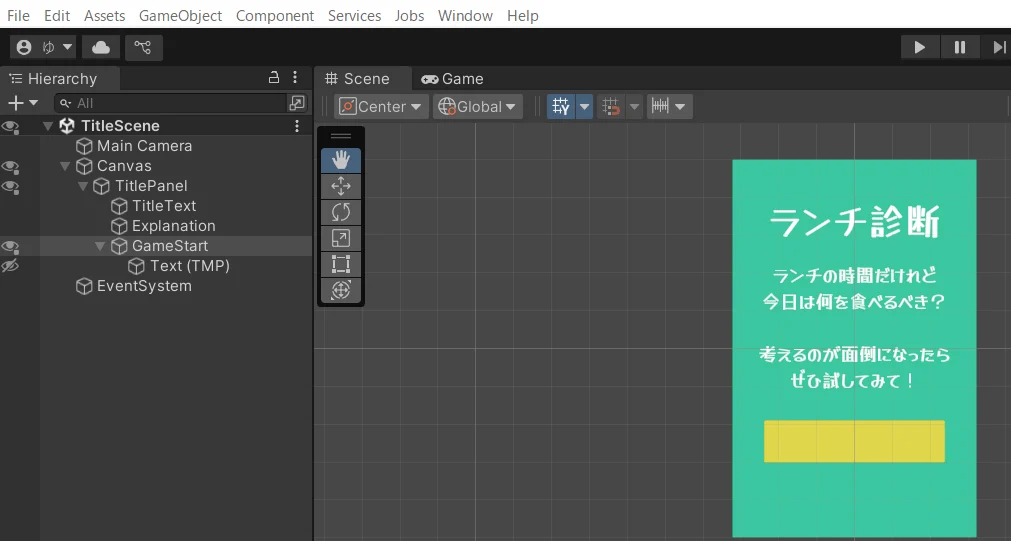Click the Main Camera cube icon

tap(84, 146)
